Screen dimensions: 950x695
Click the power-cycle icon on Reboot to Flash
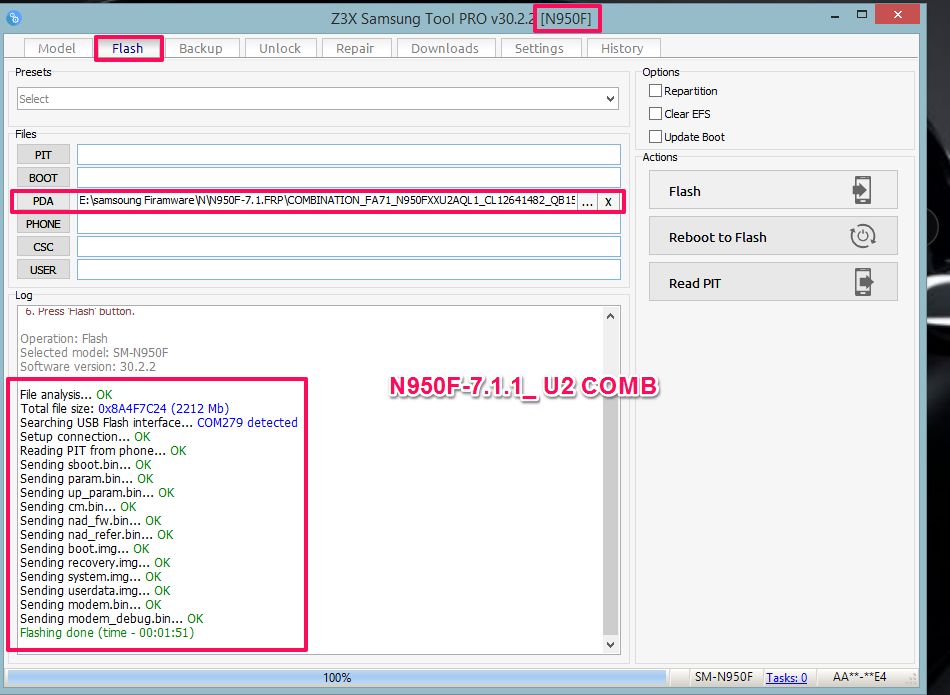coord(863,236)
